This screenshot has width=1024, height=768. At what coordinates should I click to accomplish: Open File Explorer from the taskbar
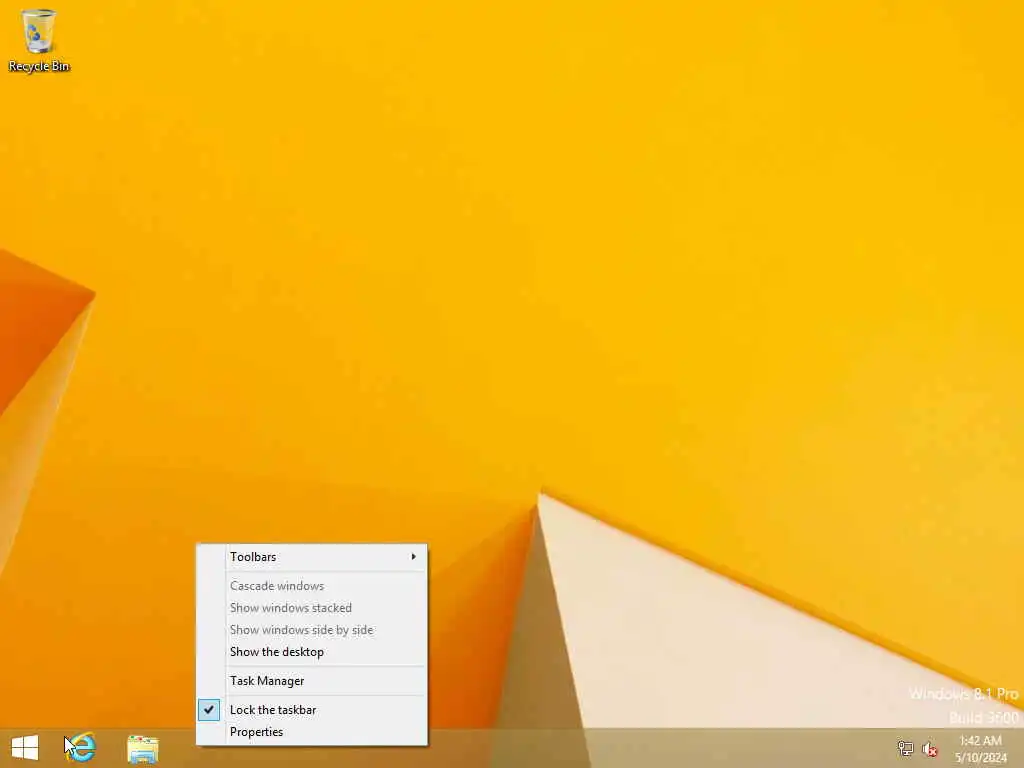(x=142, y=749)
